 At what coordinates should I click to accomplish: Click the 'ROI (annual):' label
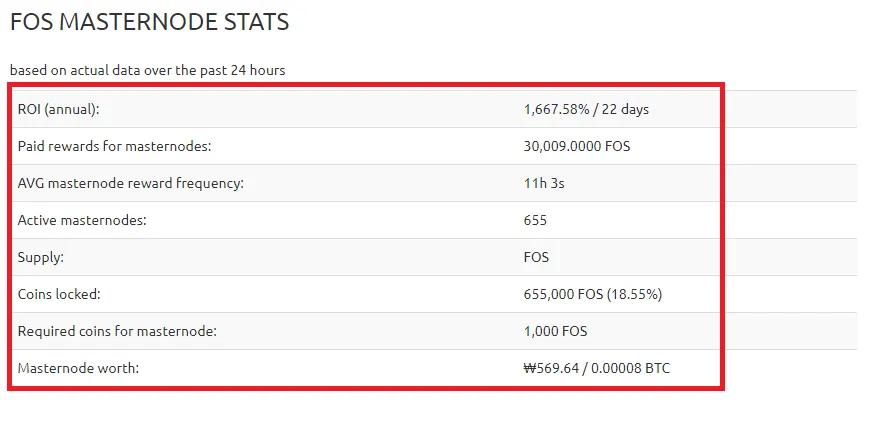point(58,109)
